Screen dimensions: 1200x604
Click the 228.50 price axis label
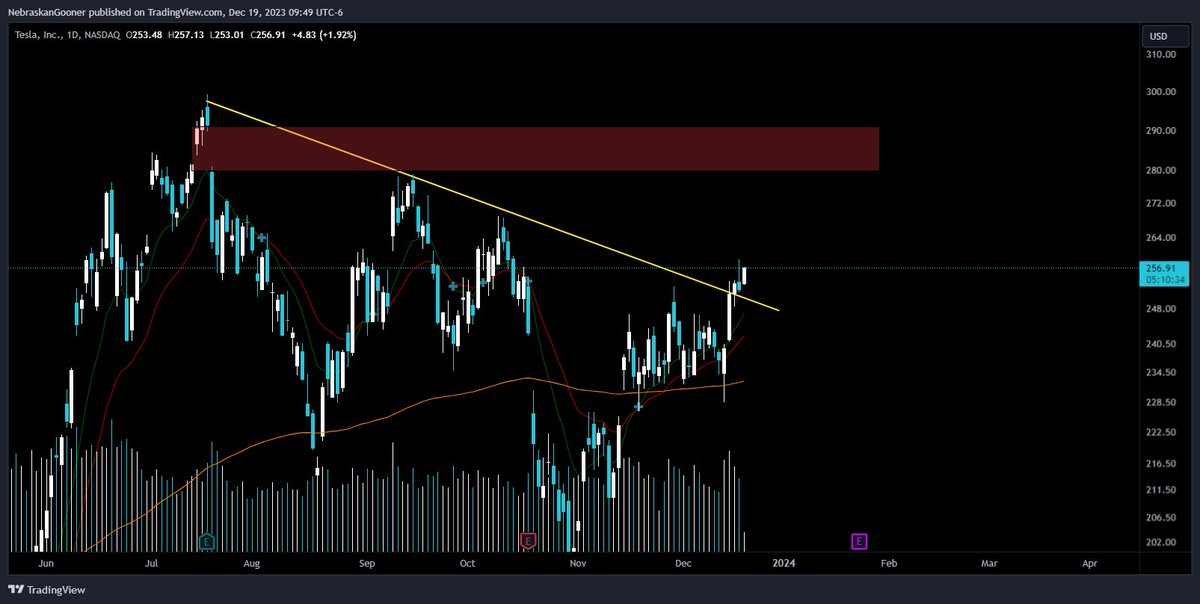pos(1163,403)
